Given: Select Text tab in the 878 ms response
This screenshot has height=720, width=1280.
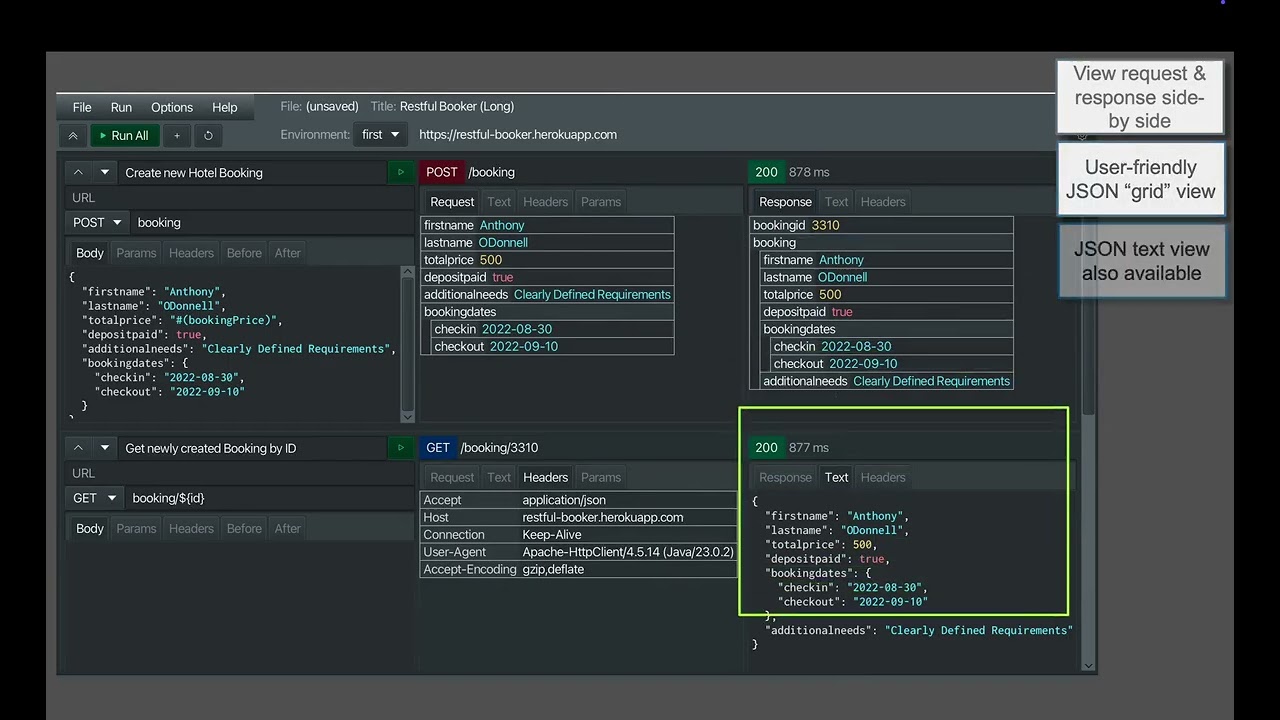Looking at the screenshot, I should point(837,201).
